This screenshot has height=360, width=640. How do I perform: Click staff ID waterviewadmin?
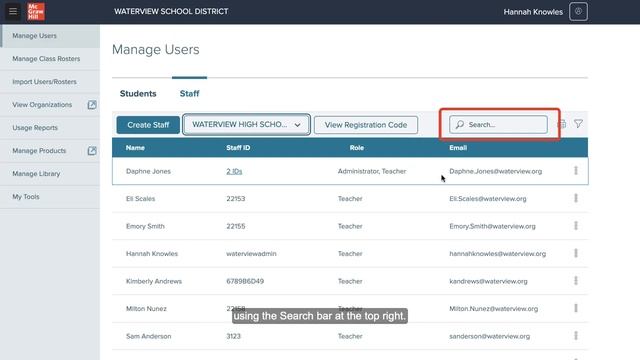point(251,253)
